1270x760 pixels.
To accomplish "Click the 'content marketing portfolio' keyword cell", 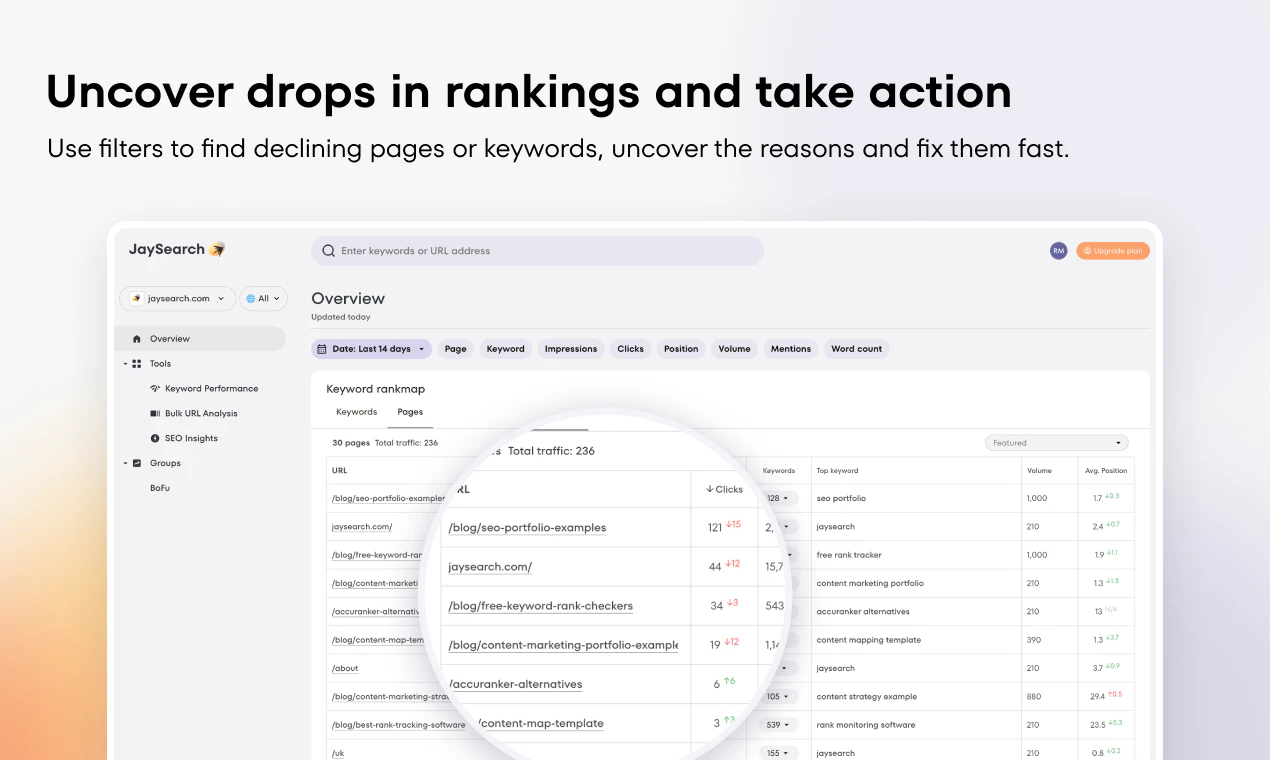I will (870, 583).
